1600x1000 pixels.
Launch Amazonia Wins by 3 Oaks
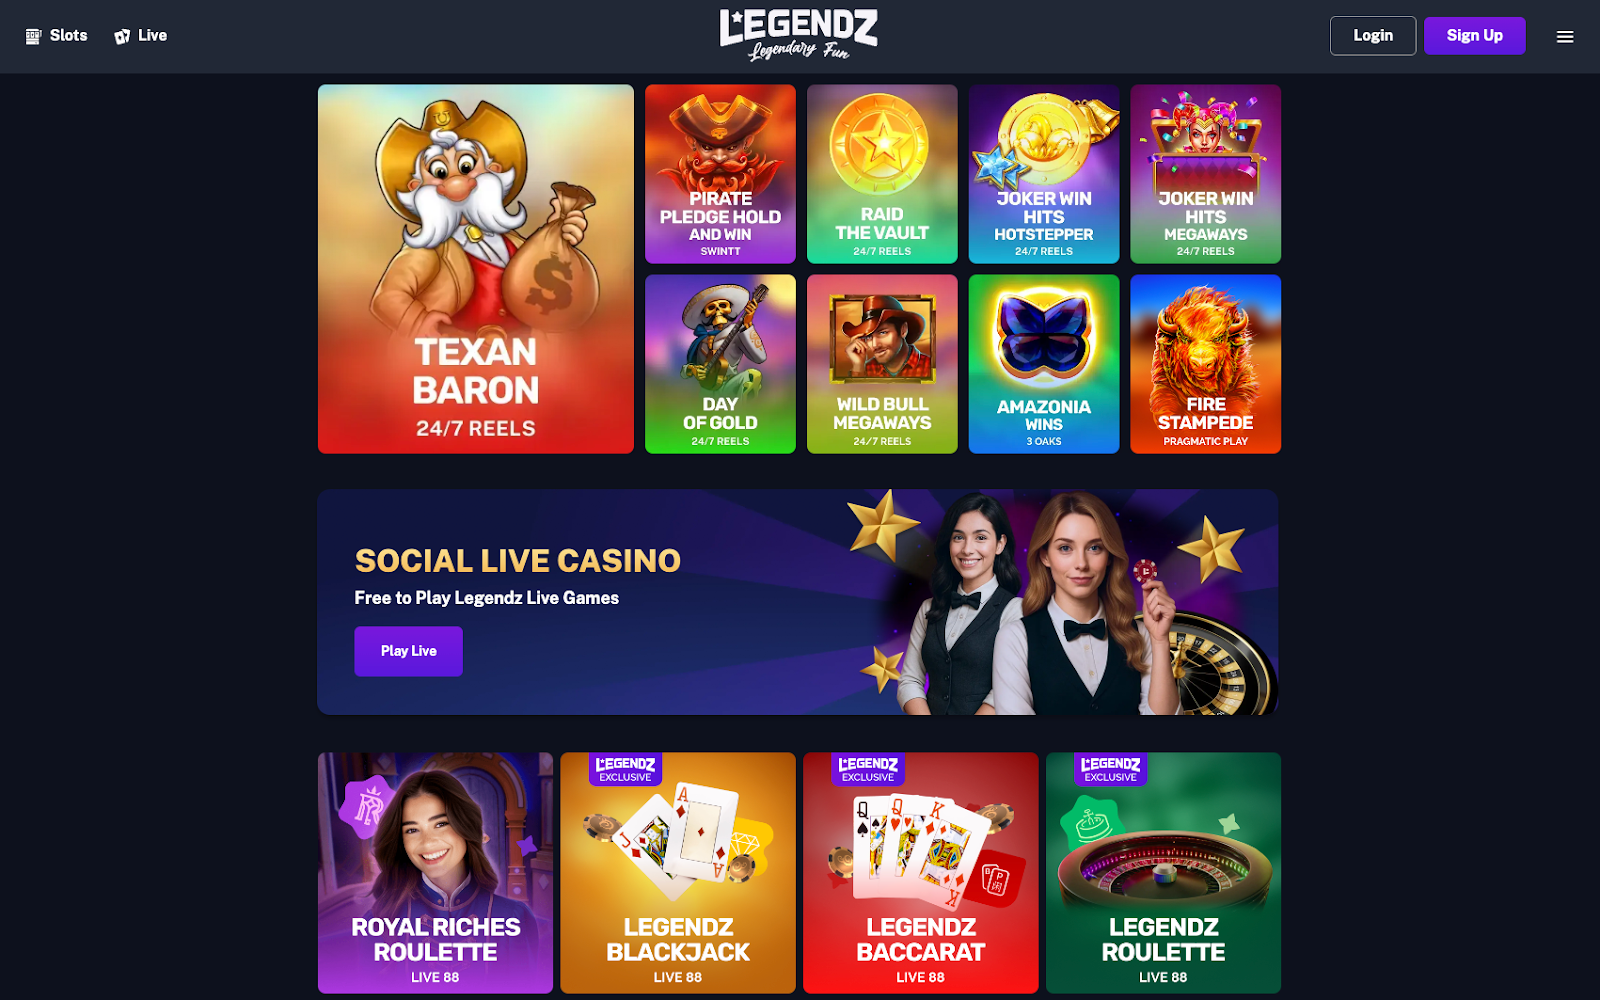click(x=1044, y=364)
